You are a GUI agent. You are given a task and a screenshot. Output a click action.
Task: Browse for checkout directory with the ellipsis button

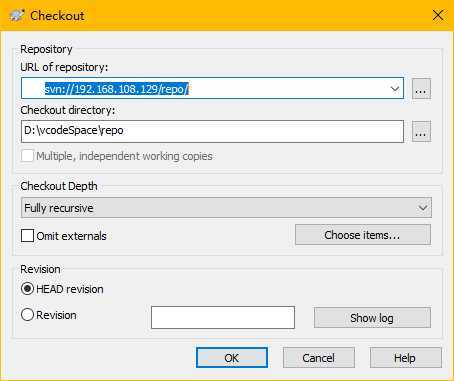click(421, 131)
